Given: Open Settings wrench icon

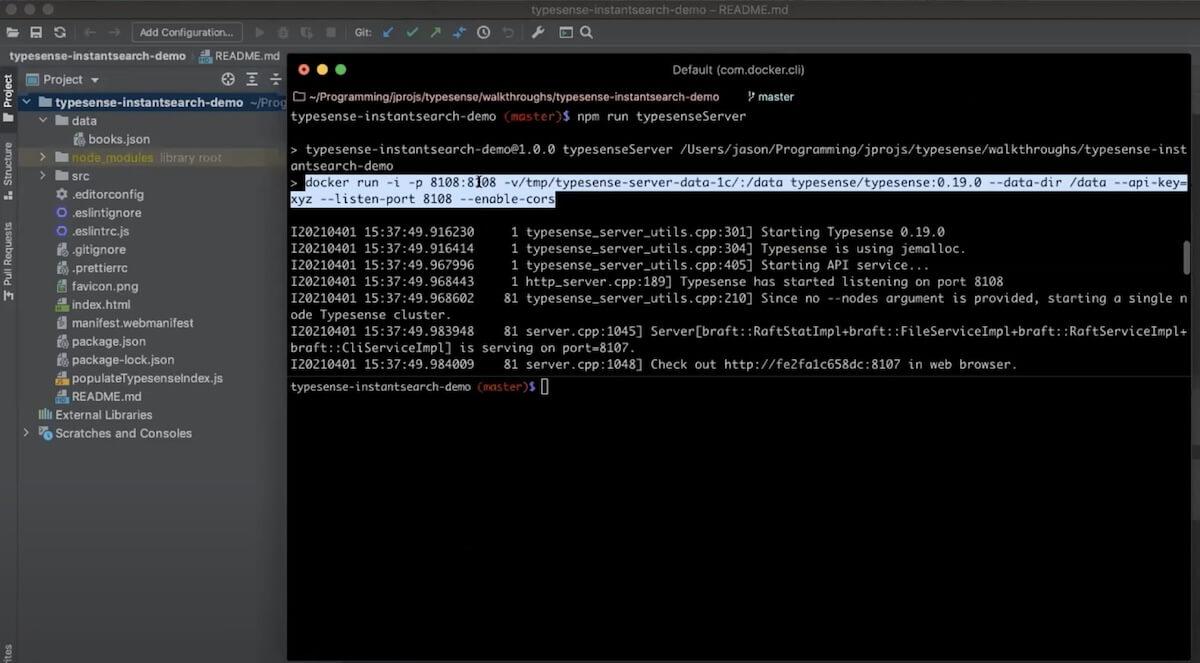Looking at the screenshot, I should pyautogui.click(x=538, y=32).
